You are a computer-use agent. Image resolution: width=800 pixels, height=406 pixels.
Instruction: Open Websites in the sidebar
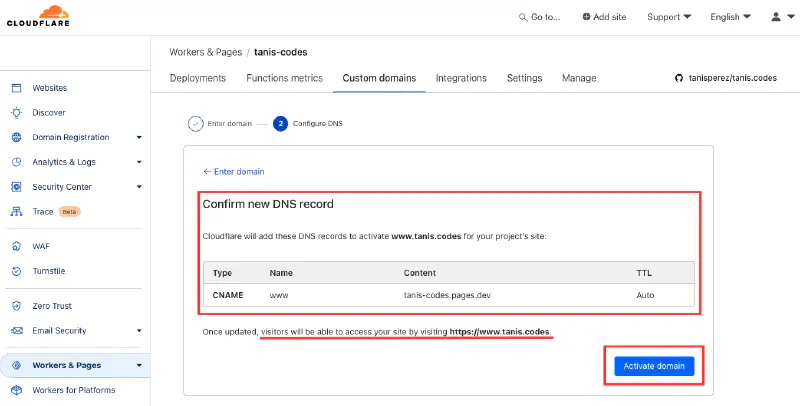pyautogui.click(x=49, y=88)
